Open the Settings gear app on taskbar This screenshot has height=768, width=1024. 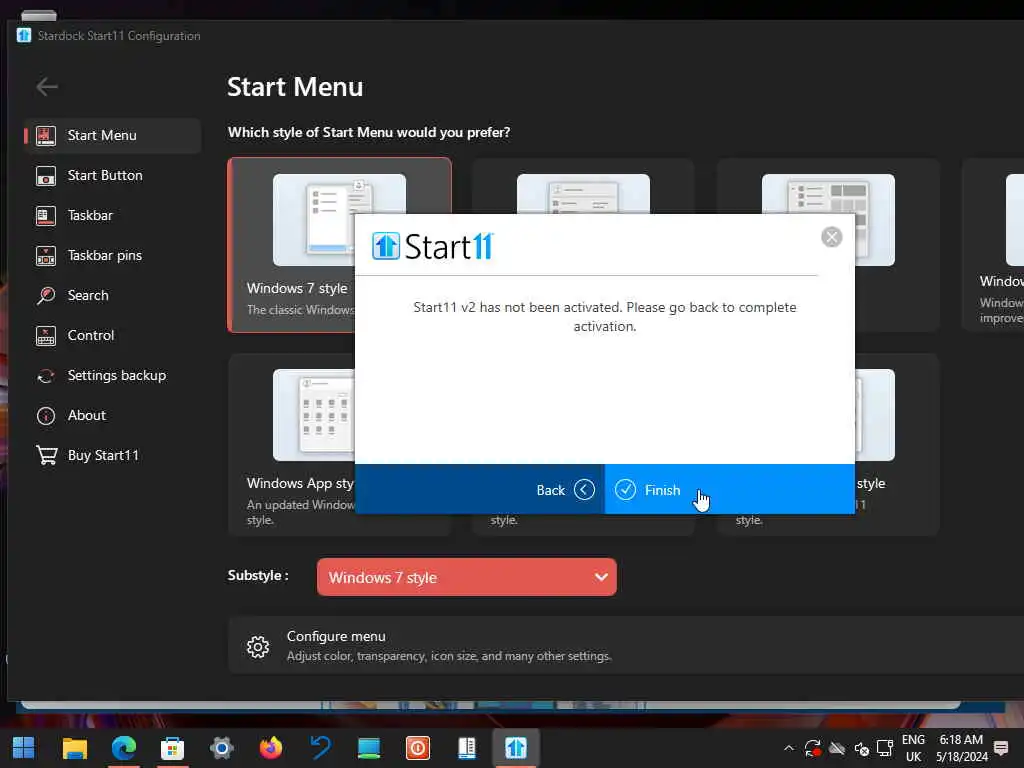[x=221, y=748]
